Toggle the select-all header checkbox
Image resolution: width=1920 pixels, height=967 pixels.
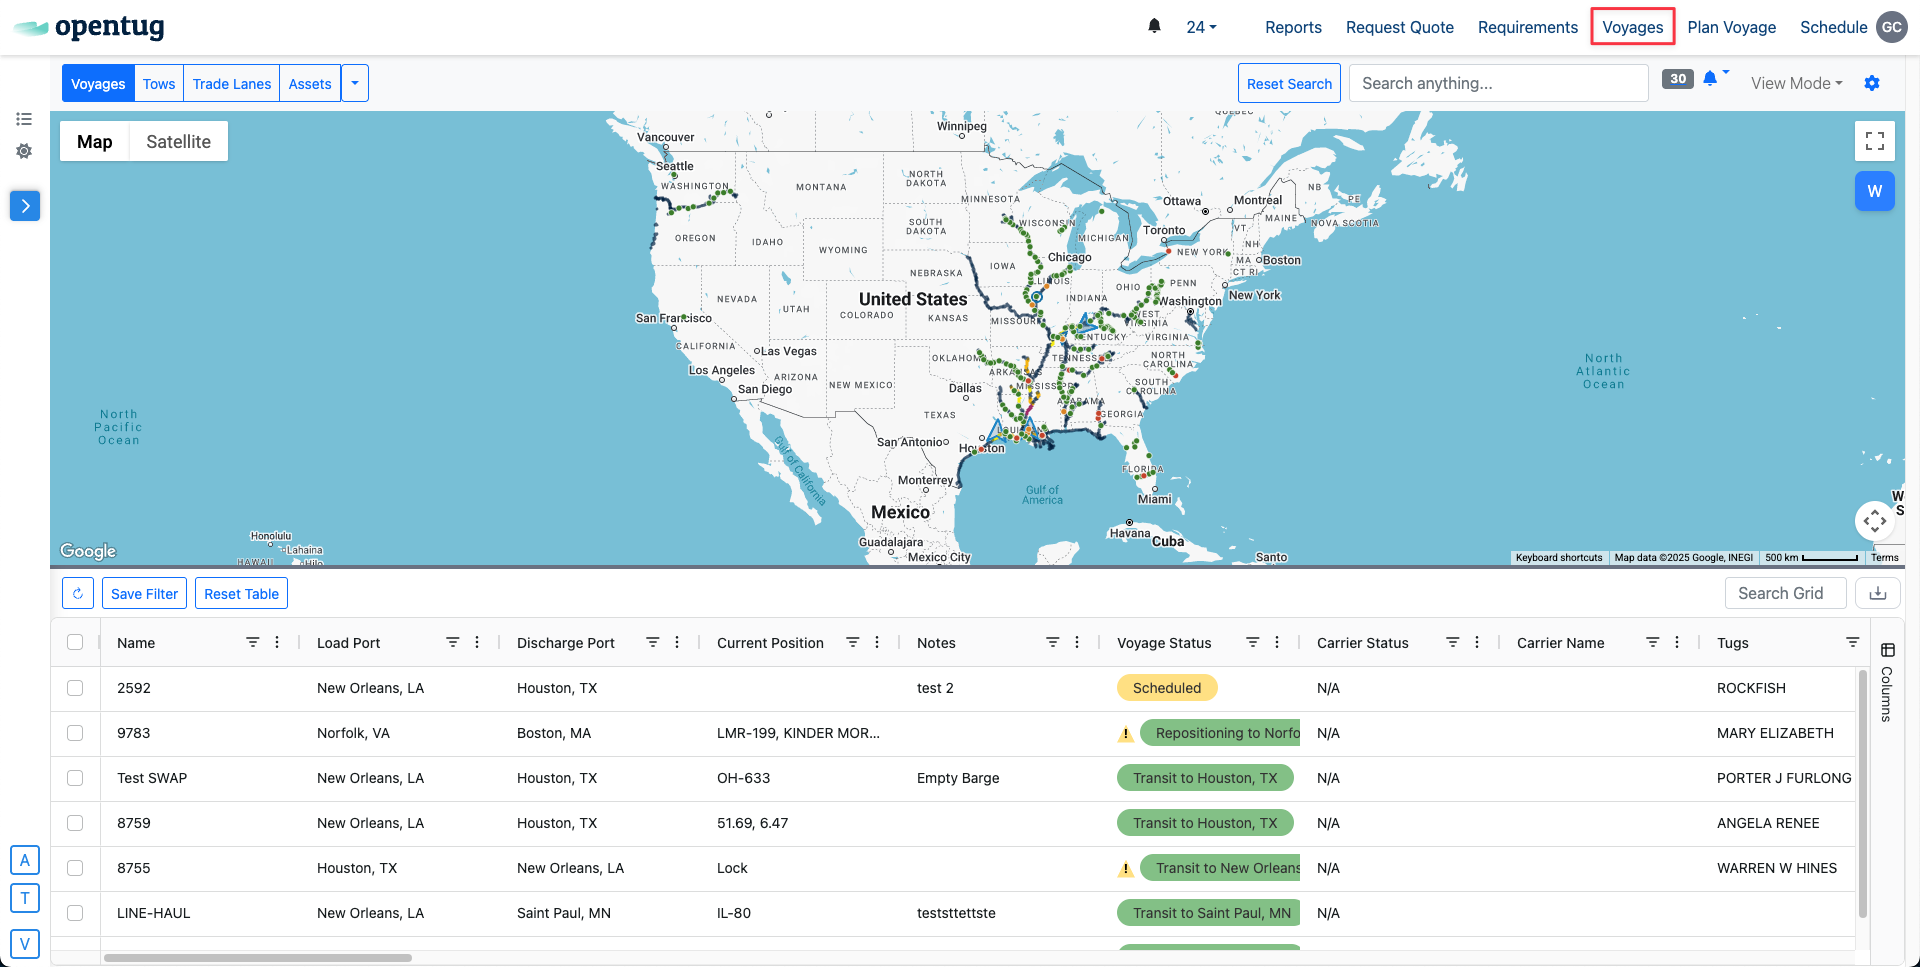tap(75, 642)
